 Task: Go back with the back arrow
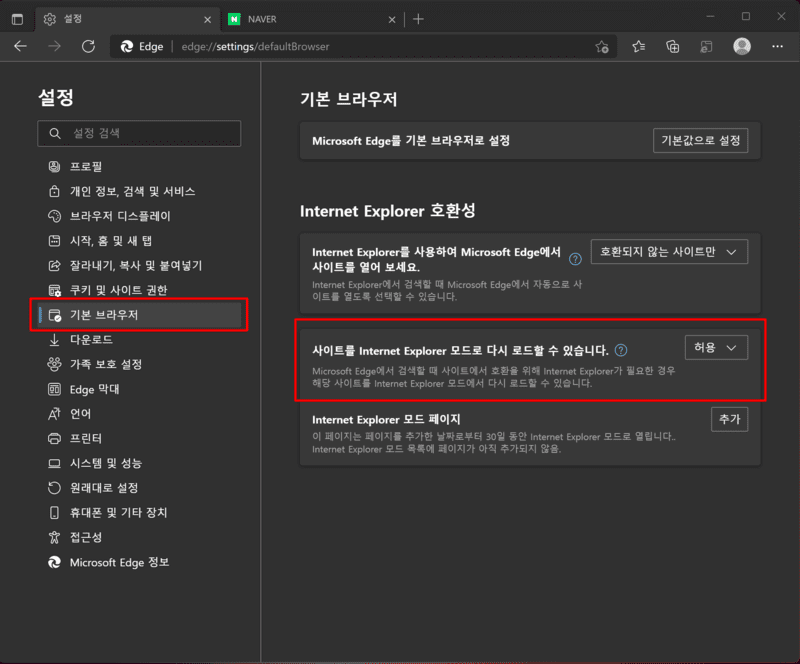click(20, 46)
